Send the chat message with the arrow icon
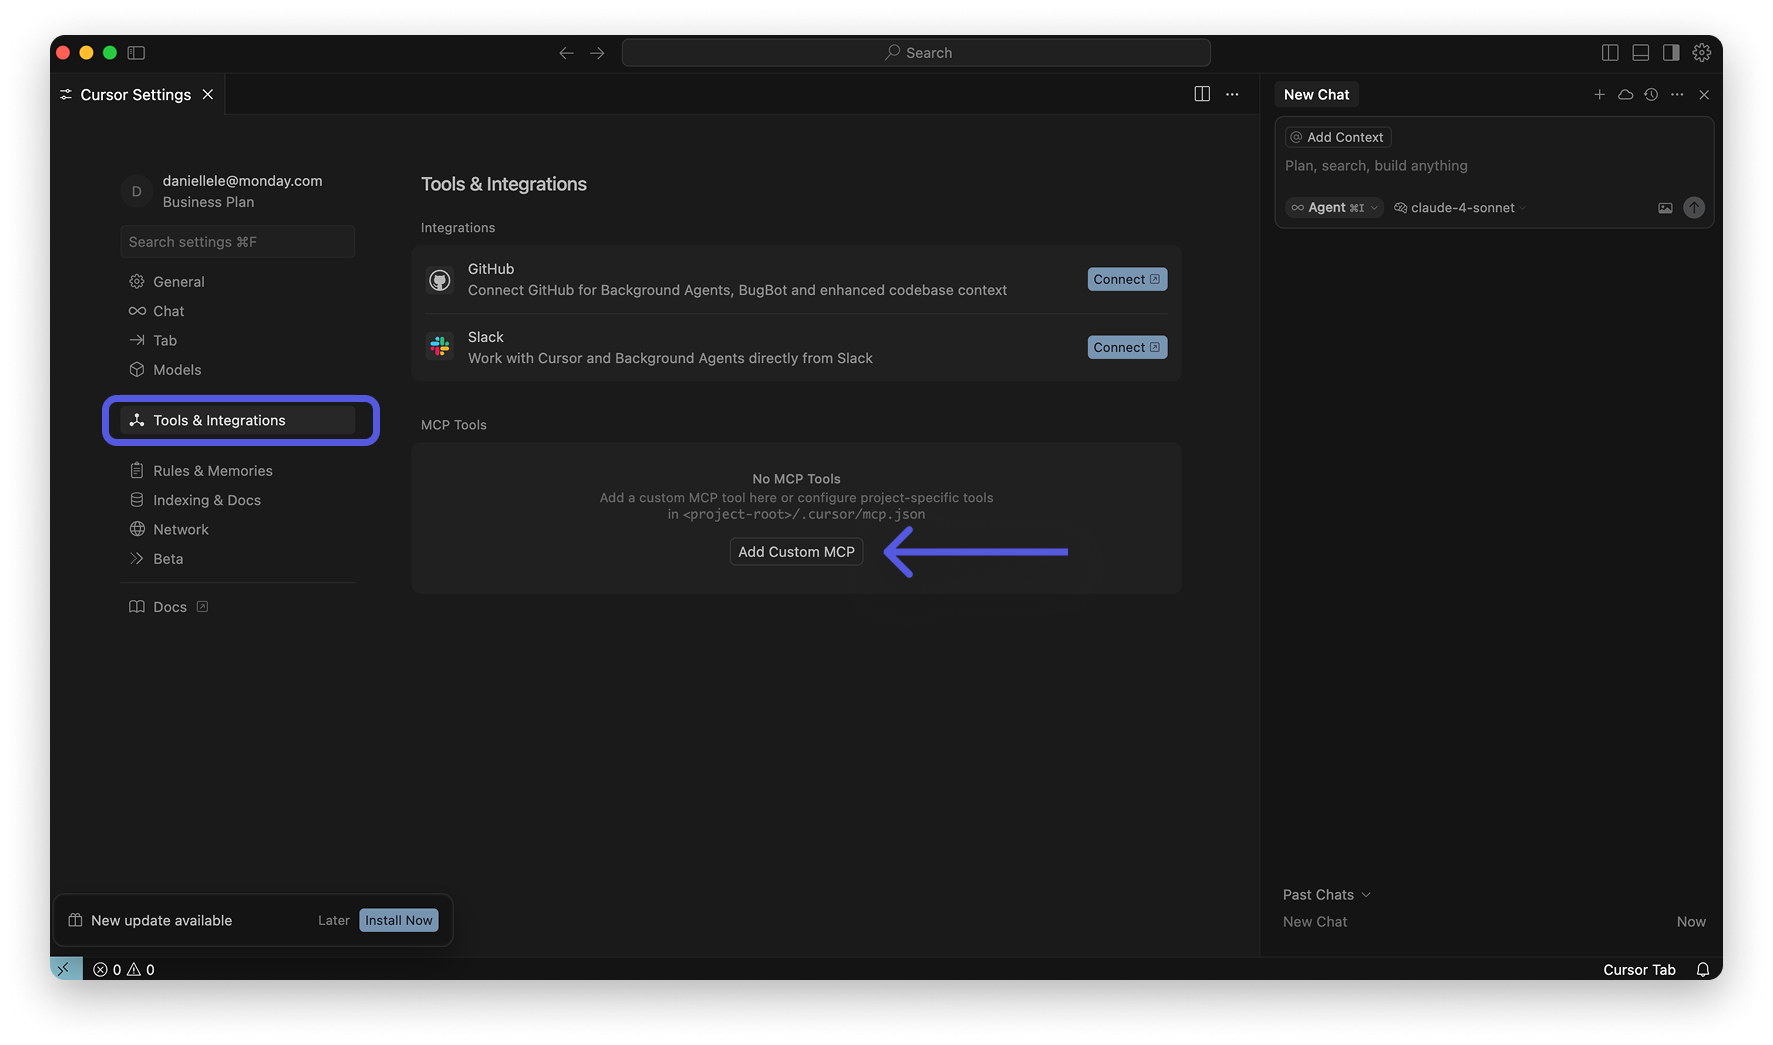The image size is (1773, 1045). click(1694, 207)
